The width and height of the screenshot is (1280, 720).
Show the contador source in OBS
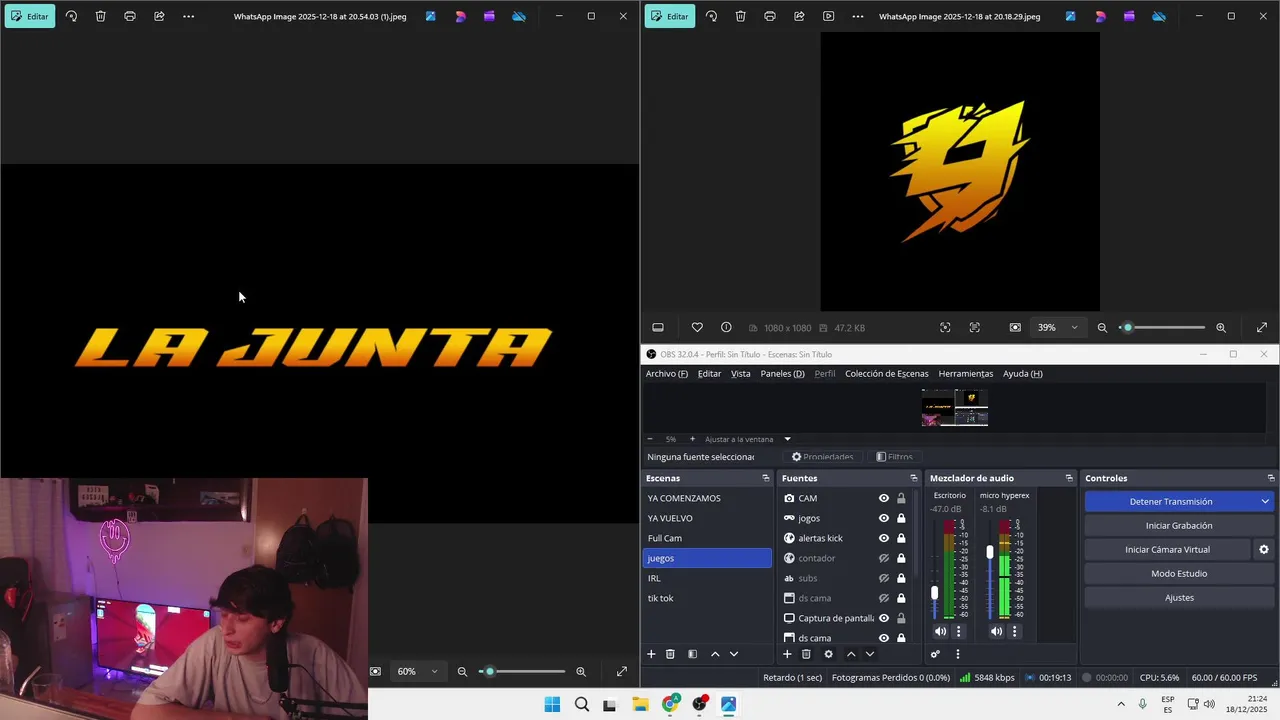pos(884,558)
